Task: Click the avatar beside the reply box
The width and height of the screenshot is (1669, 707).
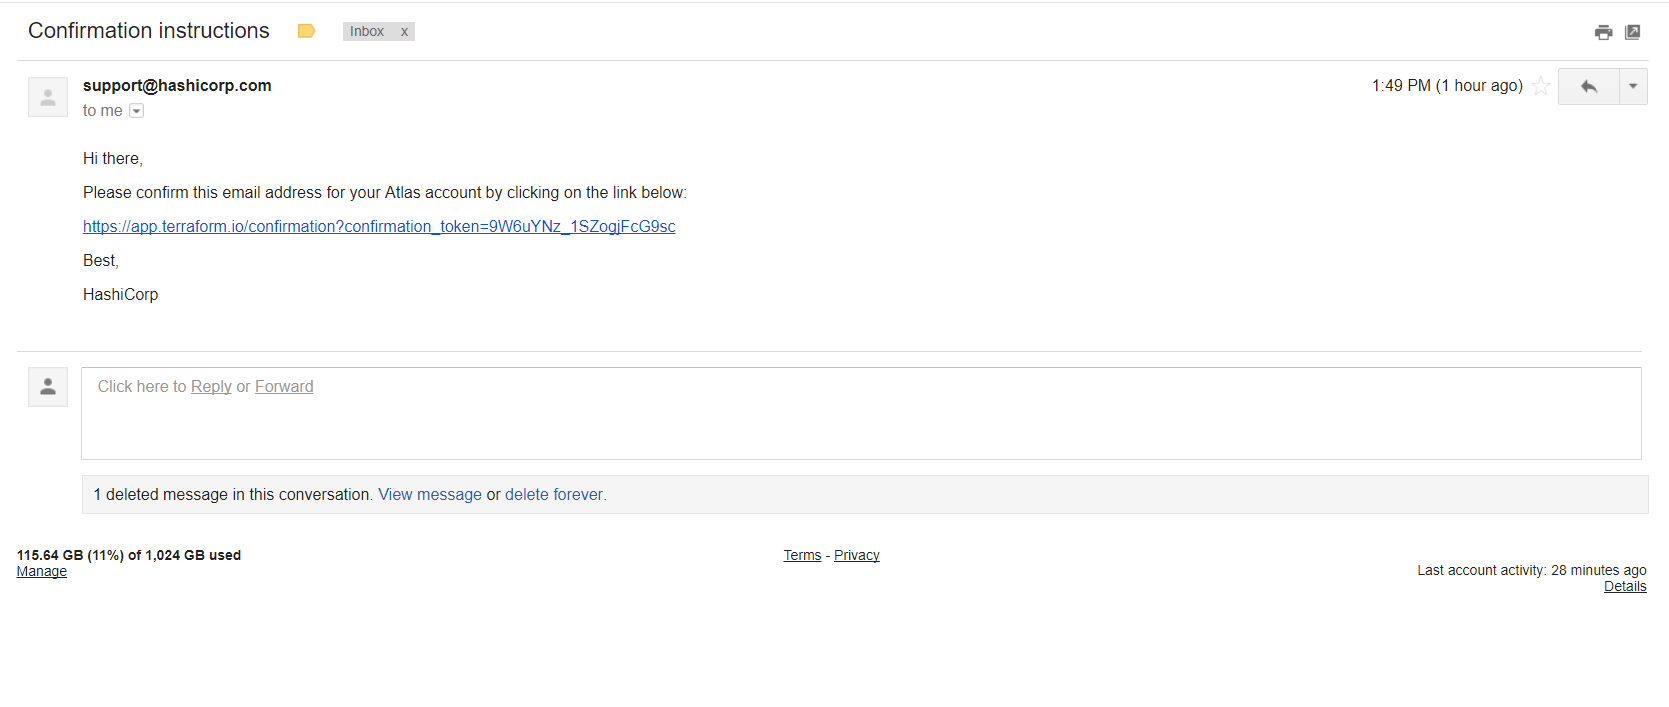Action: point(48,387)
